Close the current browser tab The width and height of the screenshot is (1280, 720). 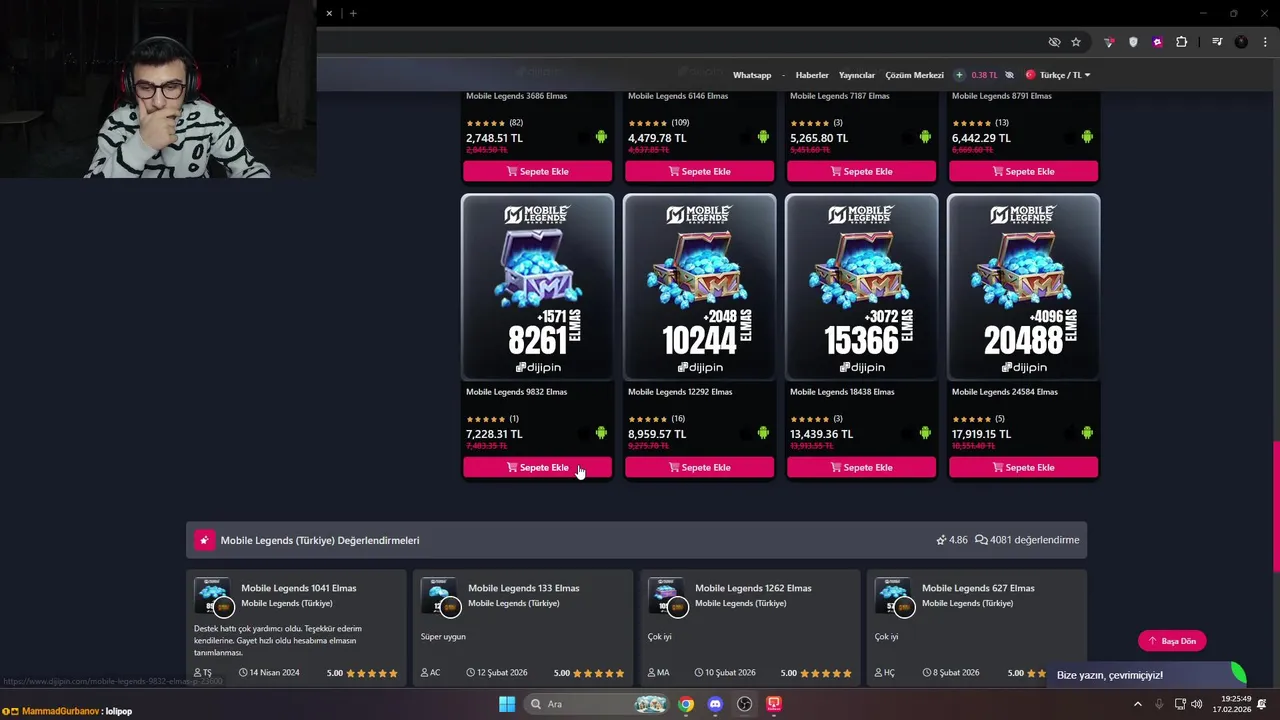click(x=329, y=13)
